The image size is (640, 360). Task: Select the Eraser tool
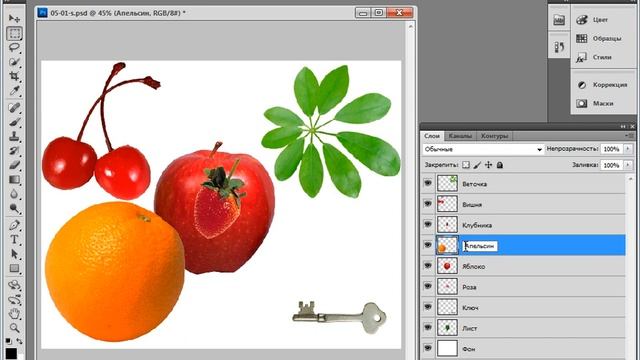(x=14, y=165)
